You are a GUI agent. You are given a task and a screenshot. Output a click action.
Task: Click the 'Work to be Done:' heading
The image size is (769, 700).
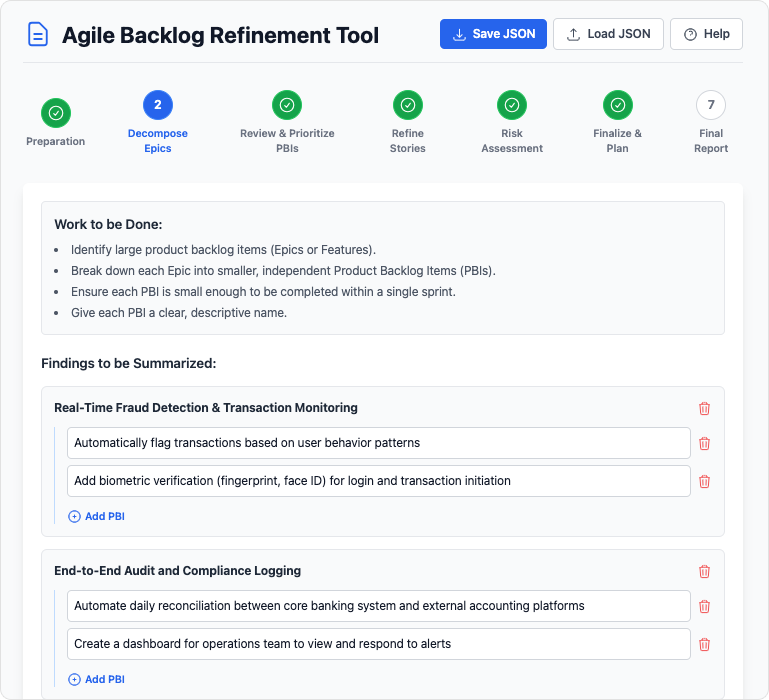tap(108, 224)
